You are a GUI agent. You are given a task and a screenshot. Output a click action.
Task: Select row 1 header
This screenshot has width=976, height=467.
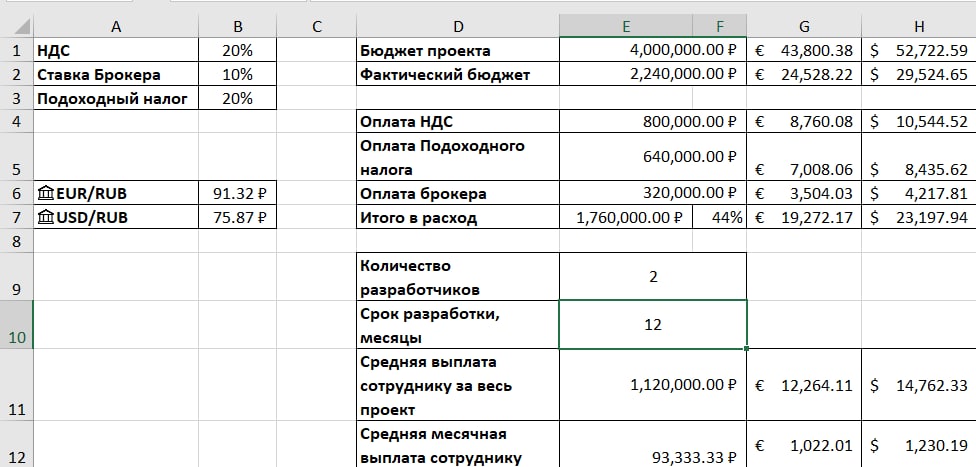17,50
